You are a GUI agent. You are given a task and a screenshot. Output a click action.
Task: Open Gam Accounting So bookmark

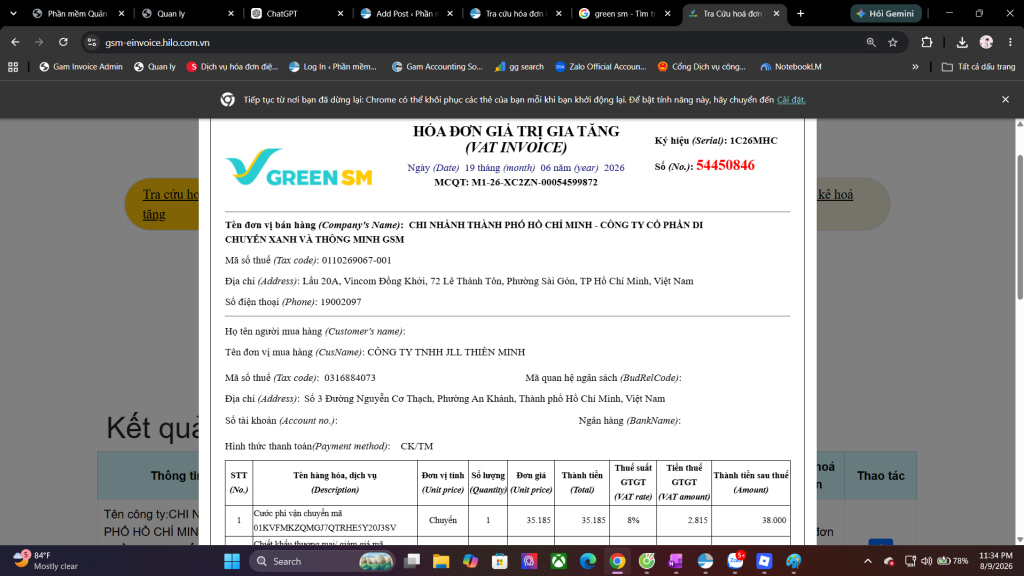(x=437, y=67)
